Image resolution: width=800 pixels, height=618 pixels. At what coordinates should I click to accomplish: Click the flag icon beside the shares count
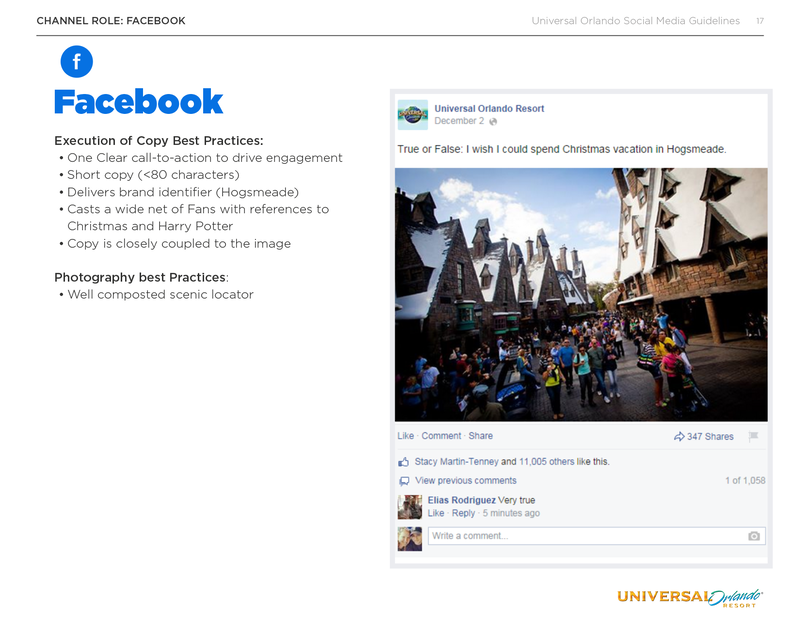[753, 436]
